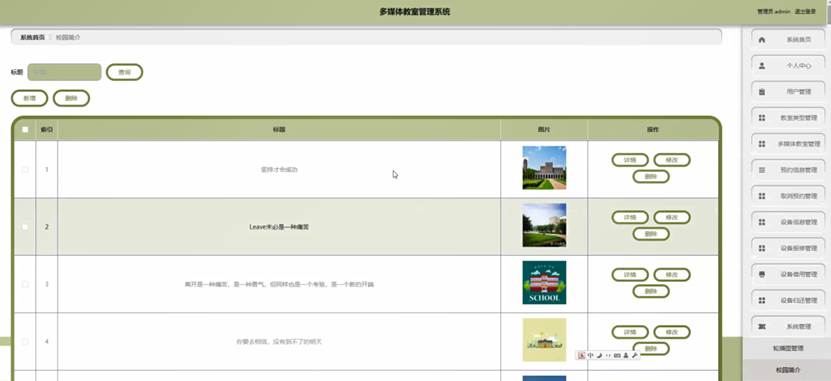
Task: Tick the checkbox for row 2
Action: coord(25,227)
